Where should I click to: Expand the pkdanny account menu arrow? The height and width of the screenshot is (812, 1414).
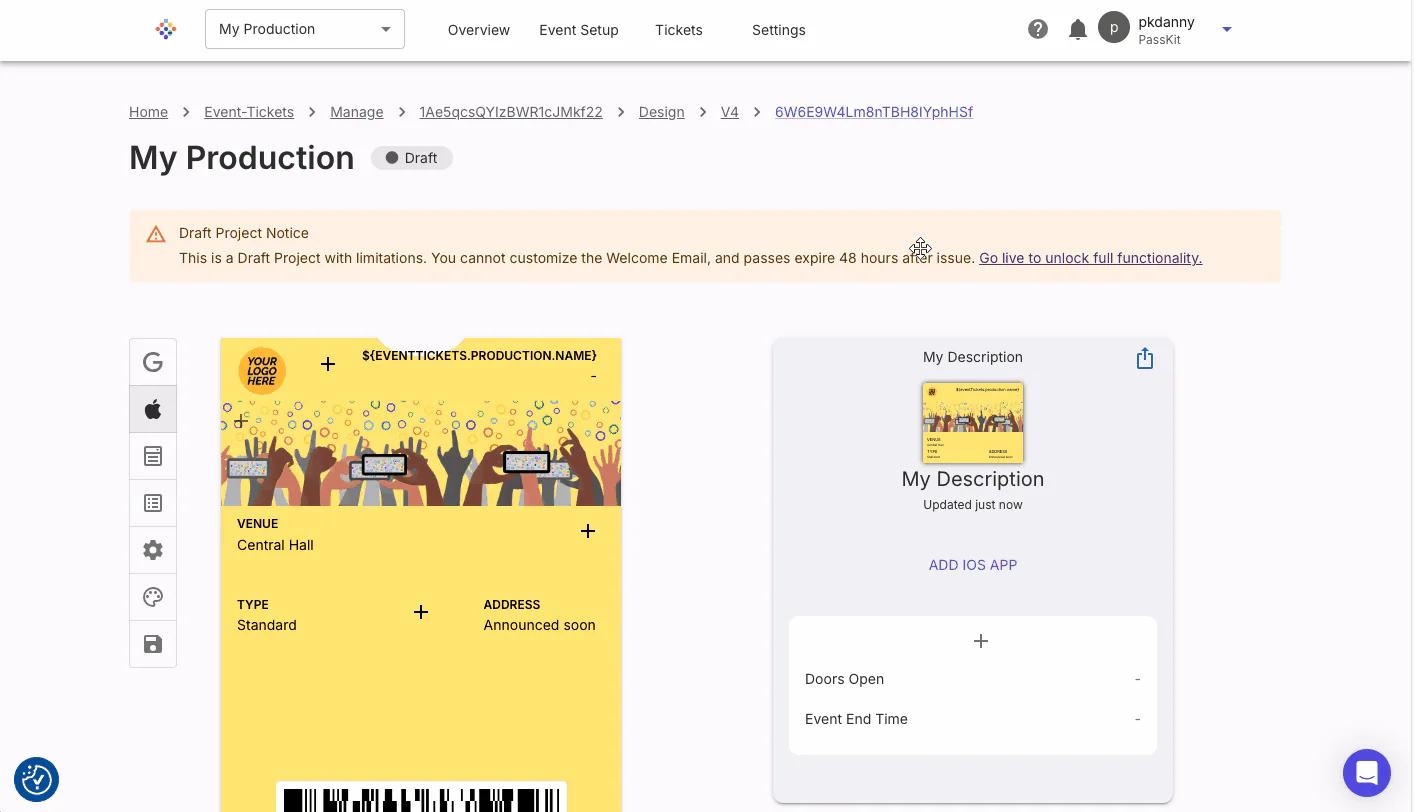coord(1227,29)
